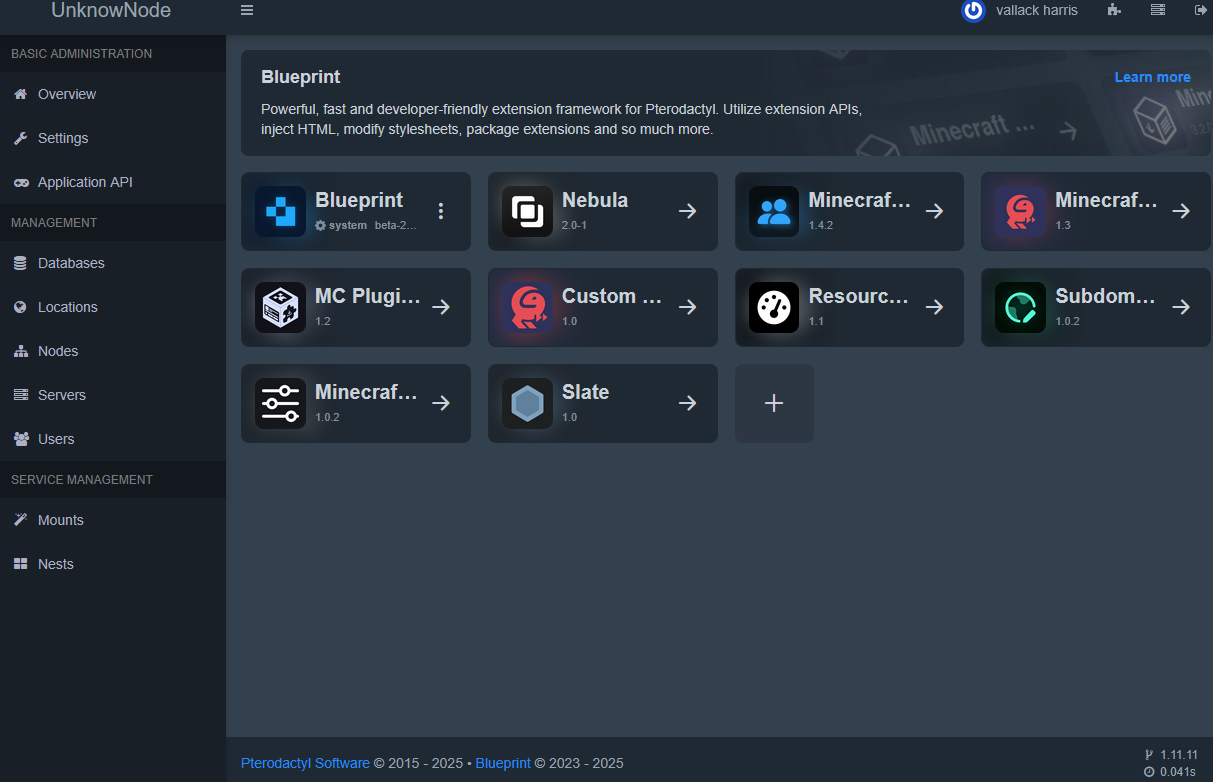Viewport: 1213px width, 782px height.
Task: Open the Pterodactyl Software footer link
Action: click(305, 763)
